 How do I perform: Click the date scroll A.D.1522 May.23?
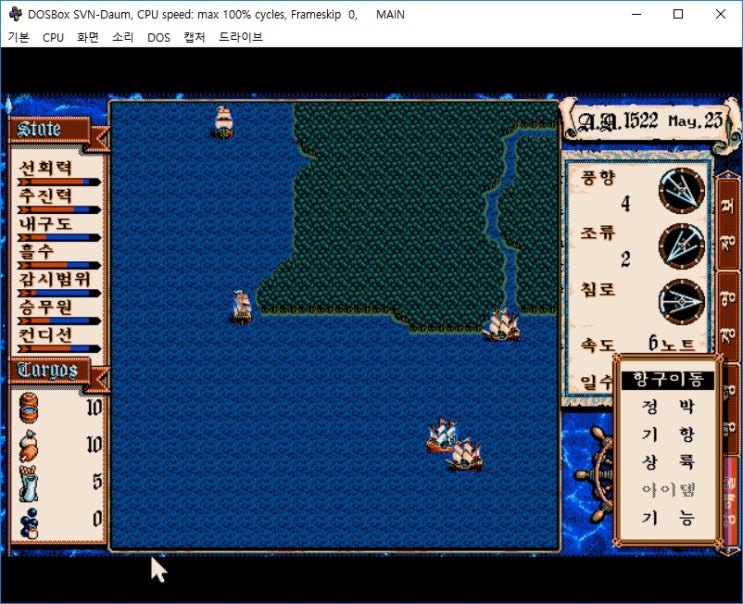[x=649, y=121]
